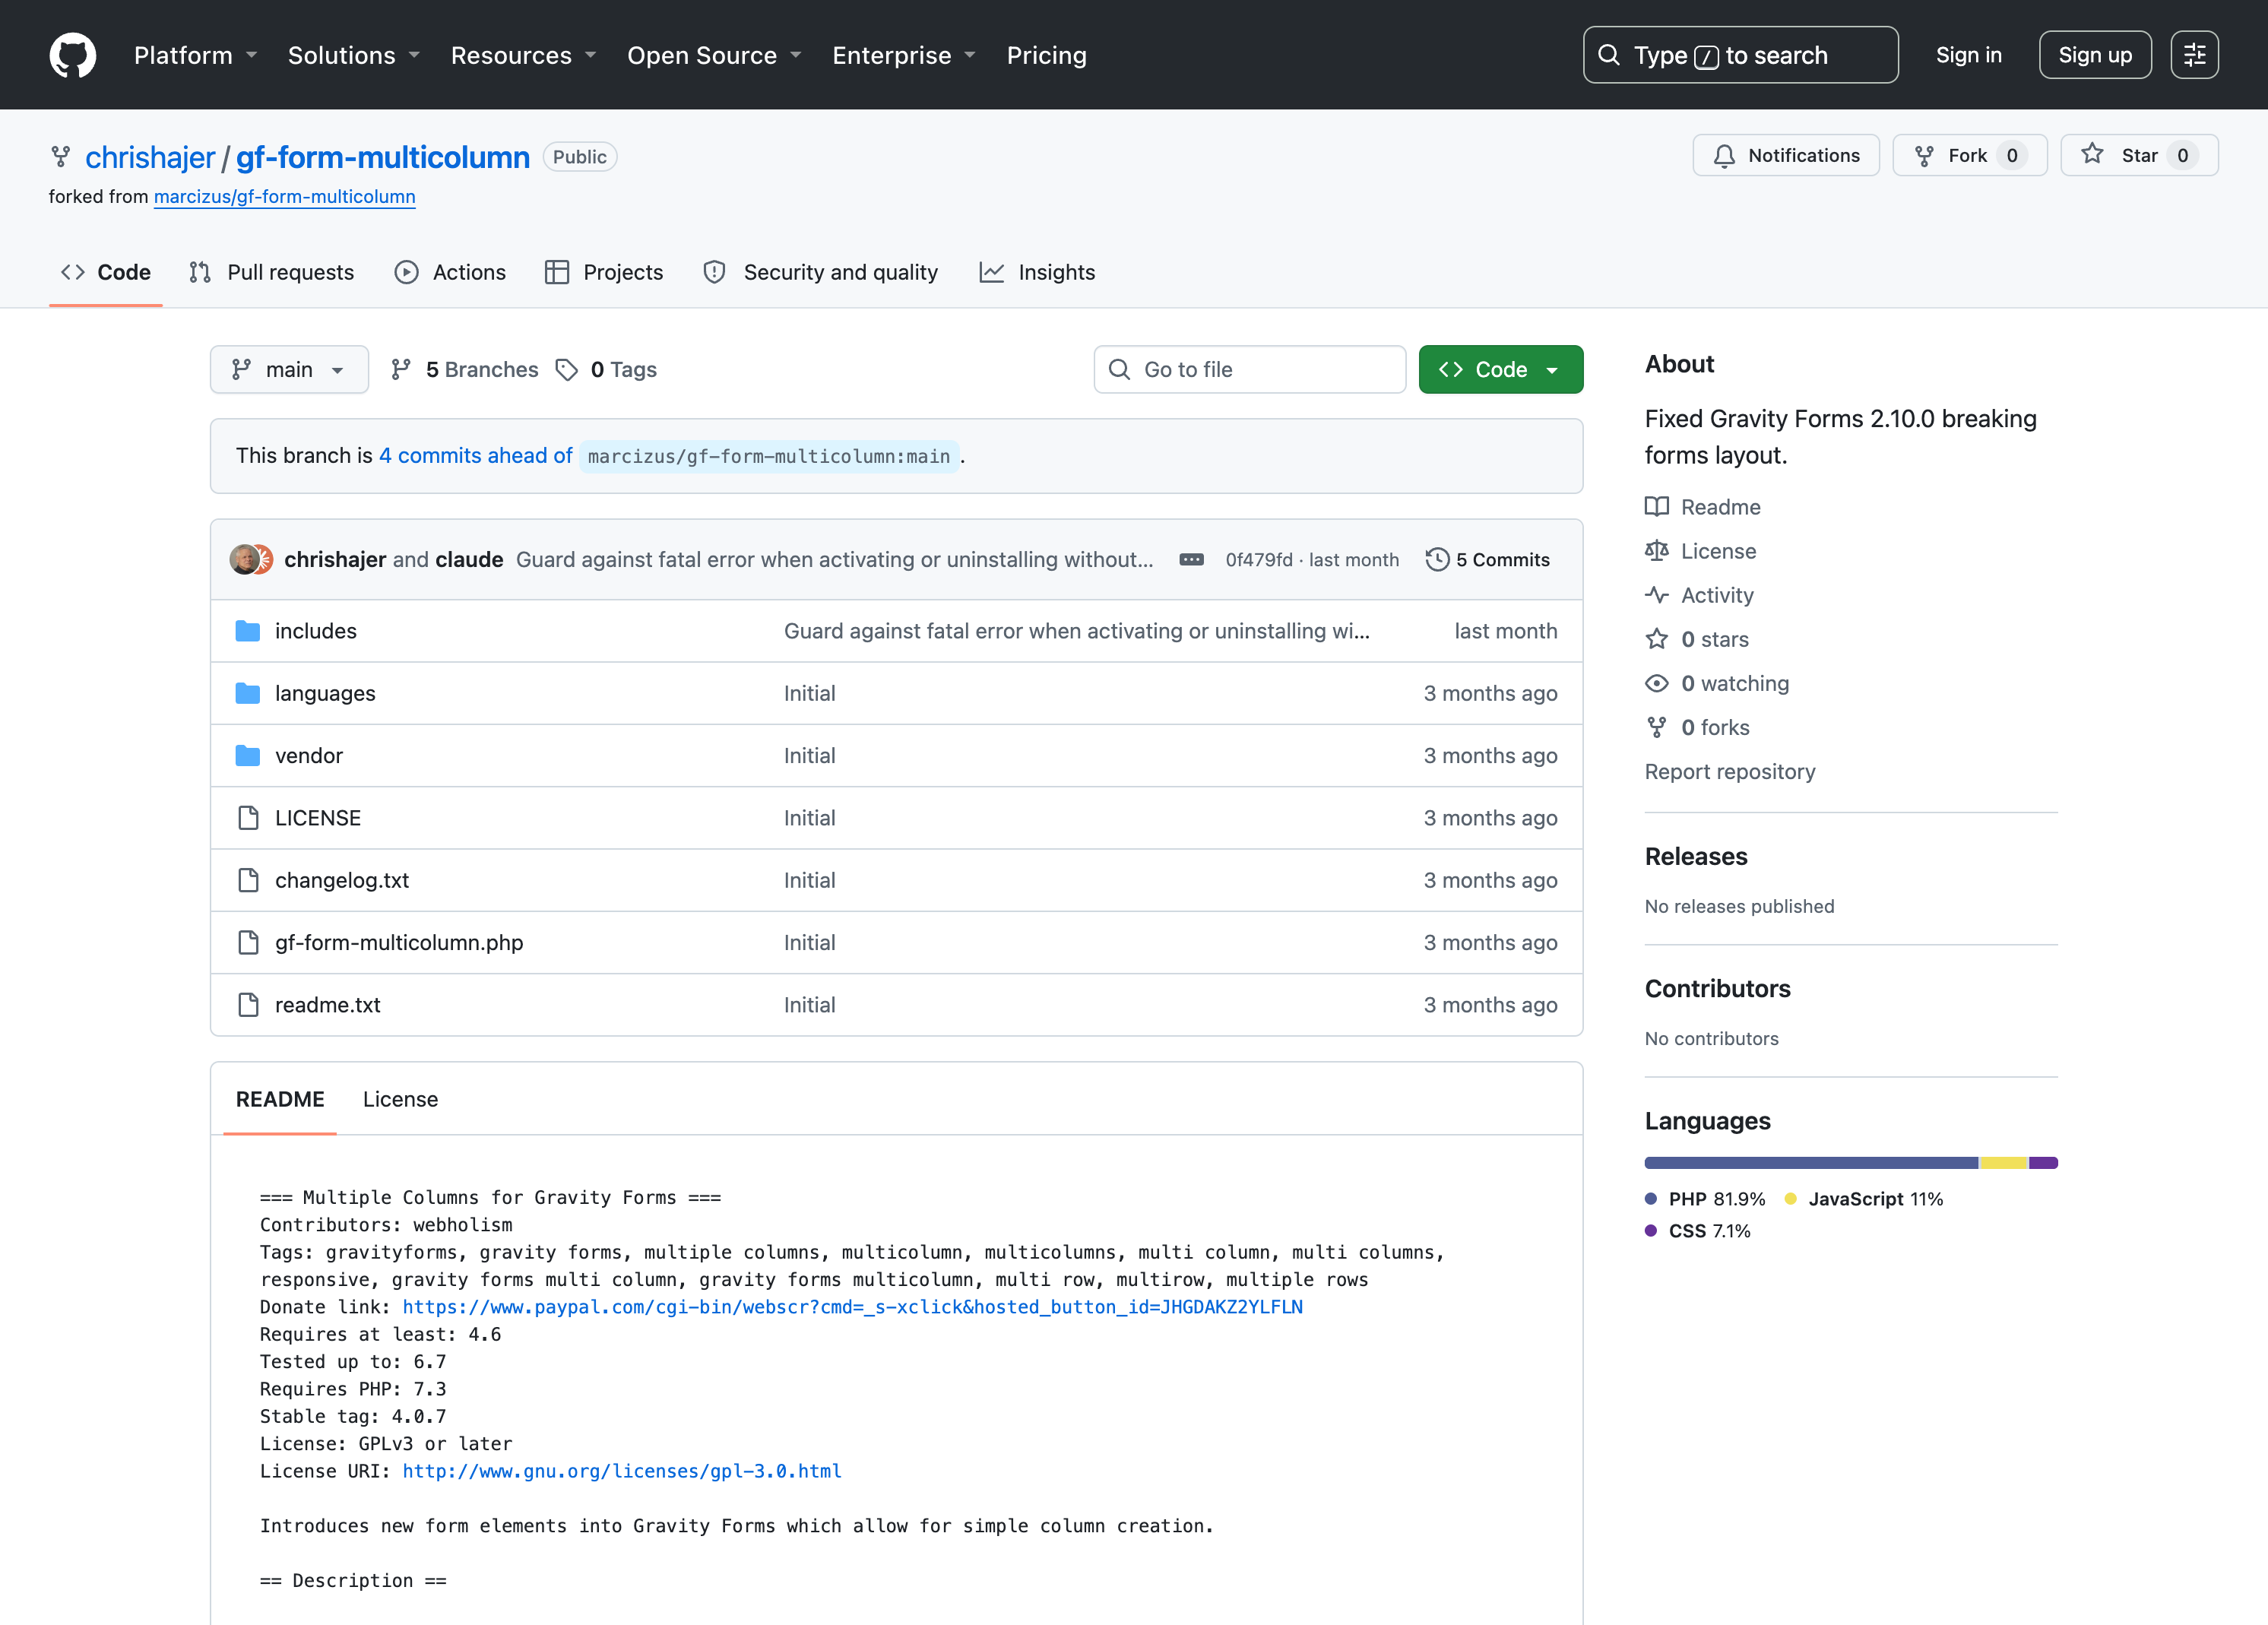Expand the Resources menu
Image resolution: width=2268 pixels, height=1625 pixels.
tap(523, 55)
